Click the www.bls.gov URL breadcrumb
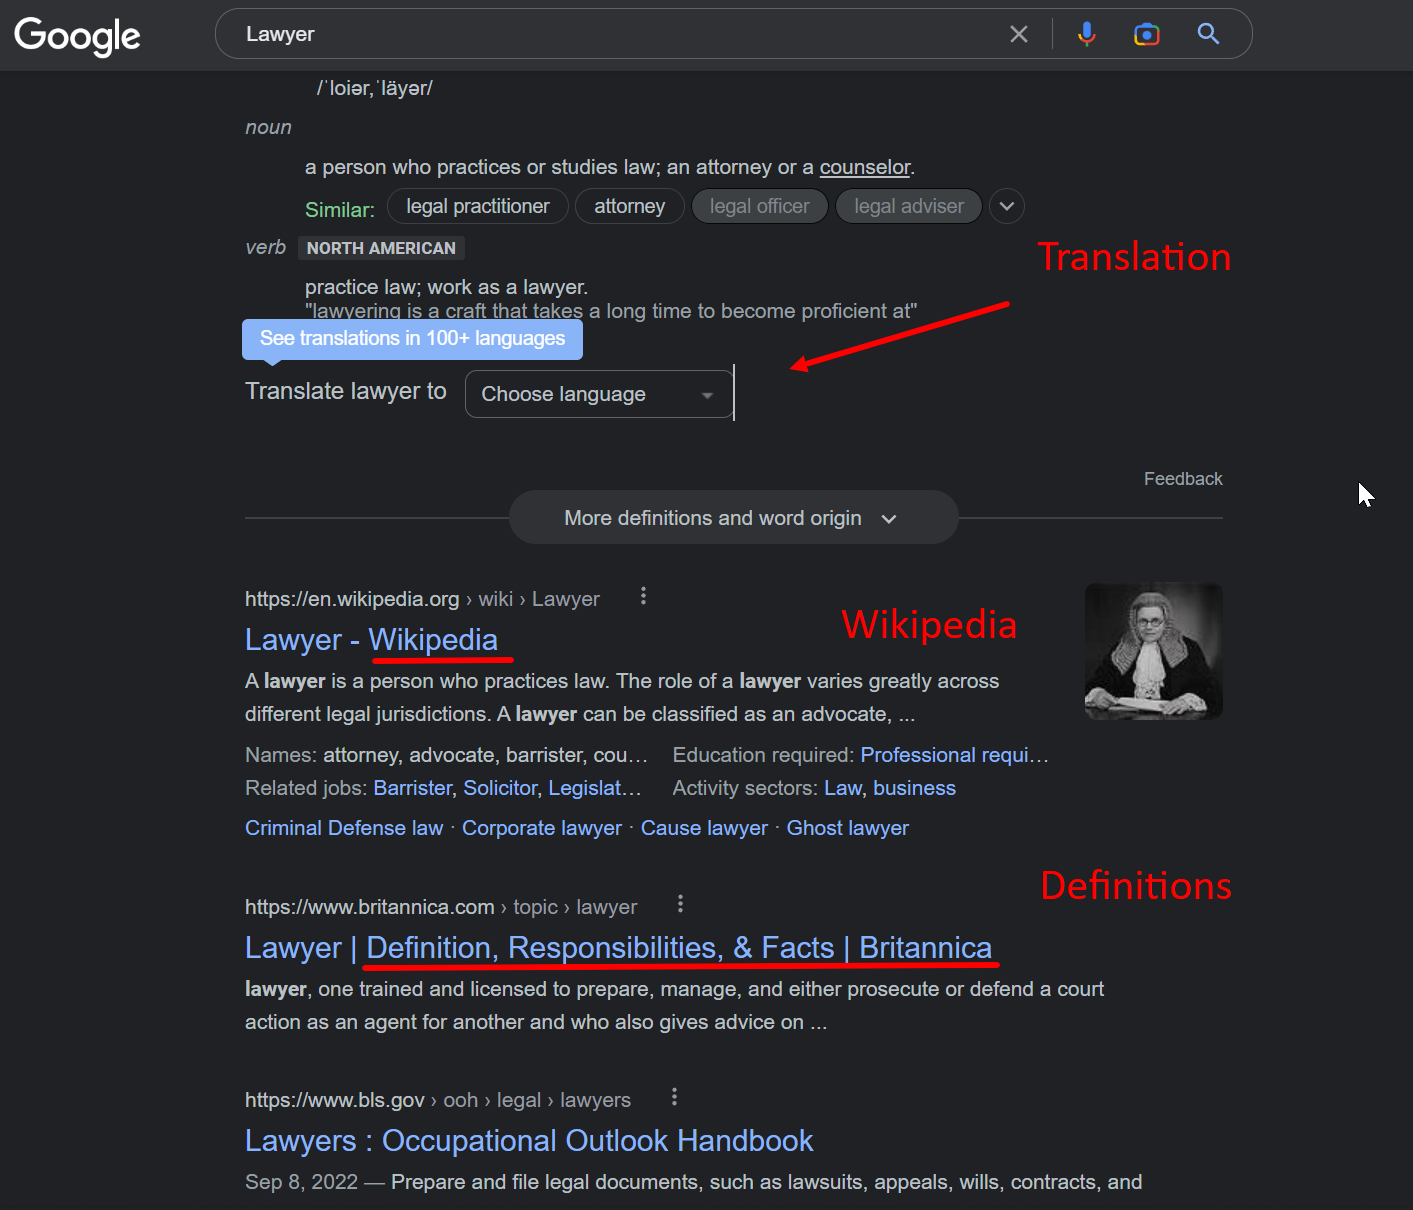The width and height of the screenshot is (1413, 1210). click(x=438, y=1100)
